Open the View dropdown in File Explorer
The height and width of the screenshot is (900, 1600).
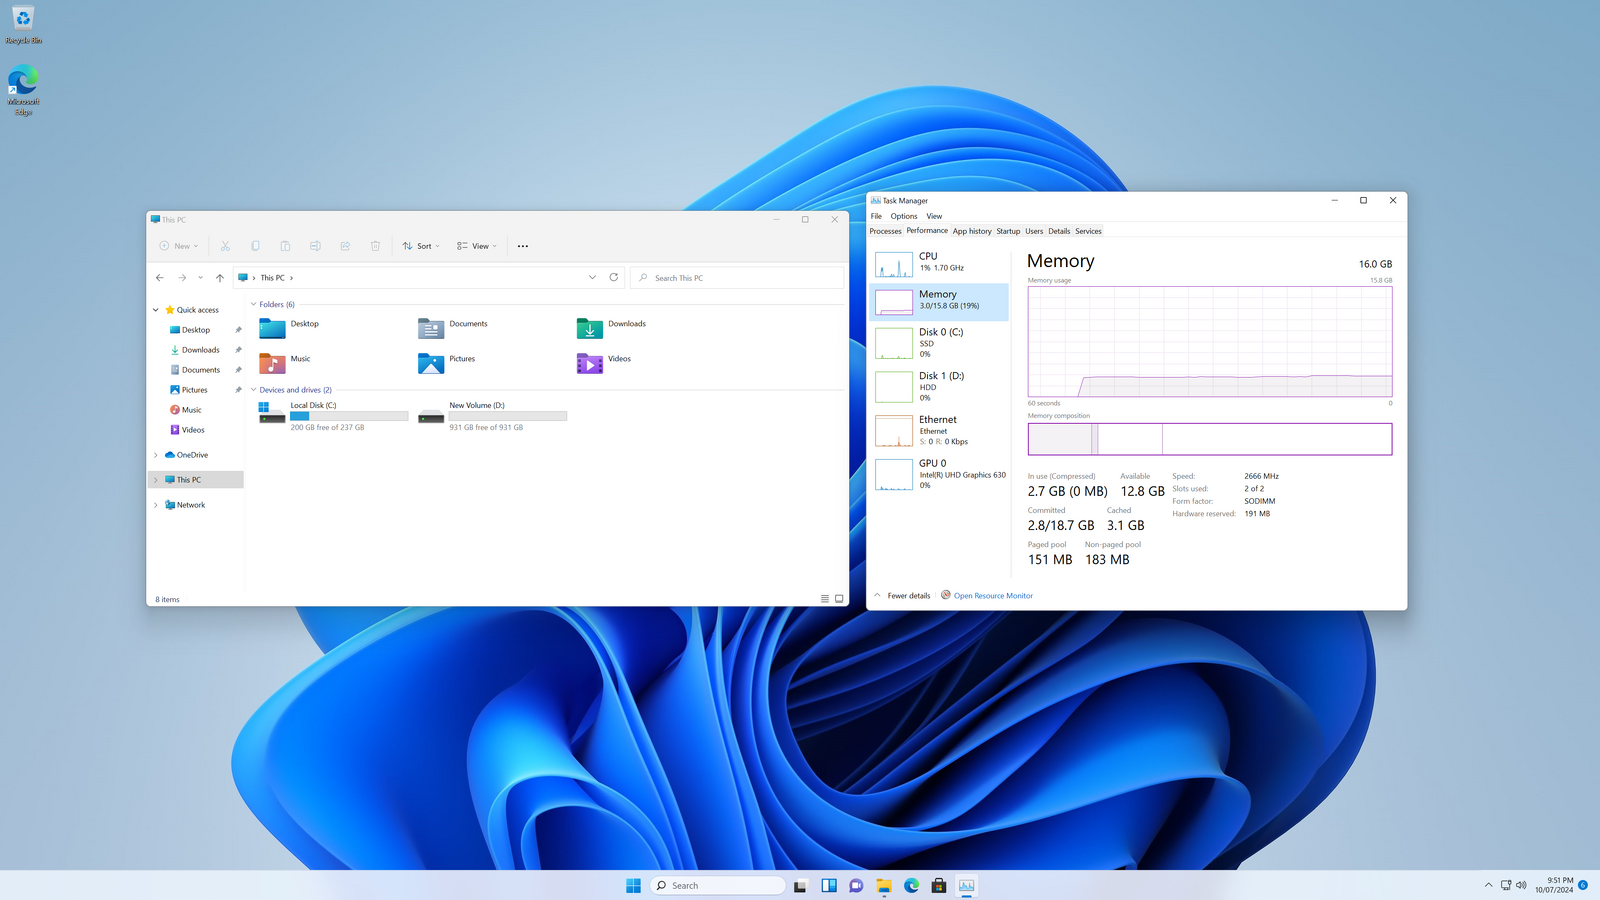pos(477,246)
